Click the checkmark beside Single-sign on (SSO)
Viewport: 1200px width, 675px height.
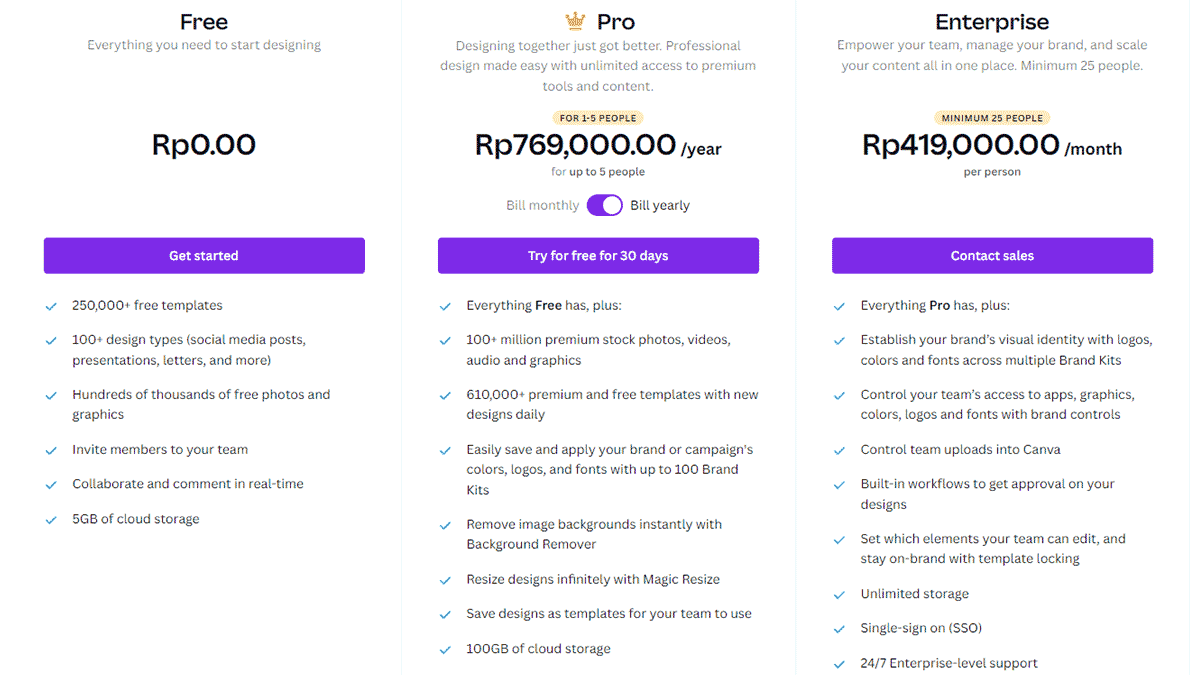(x=839, y=628)
